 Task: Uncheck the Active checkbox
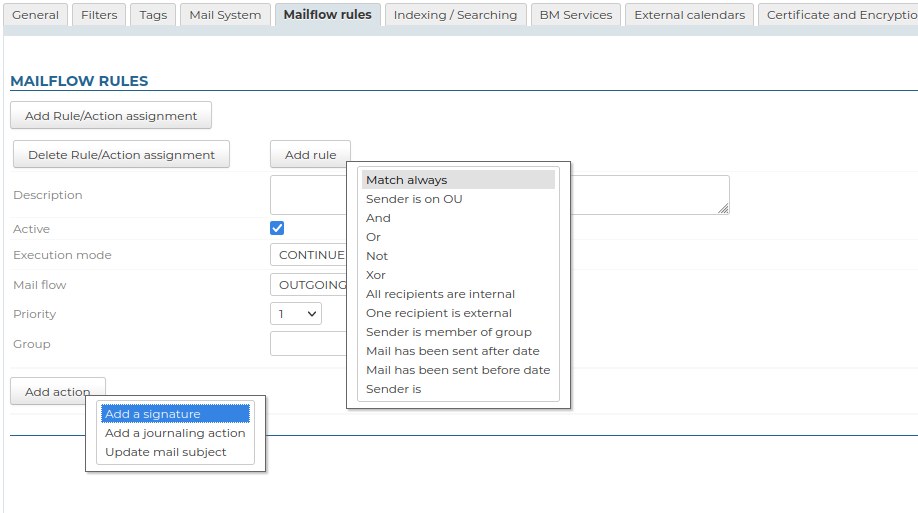click(277, 228)
